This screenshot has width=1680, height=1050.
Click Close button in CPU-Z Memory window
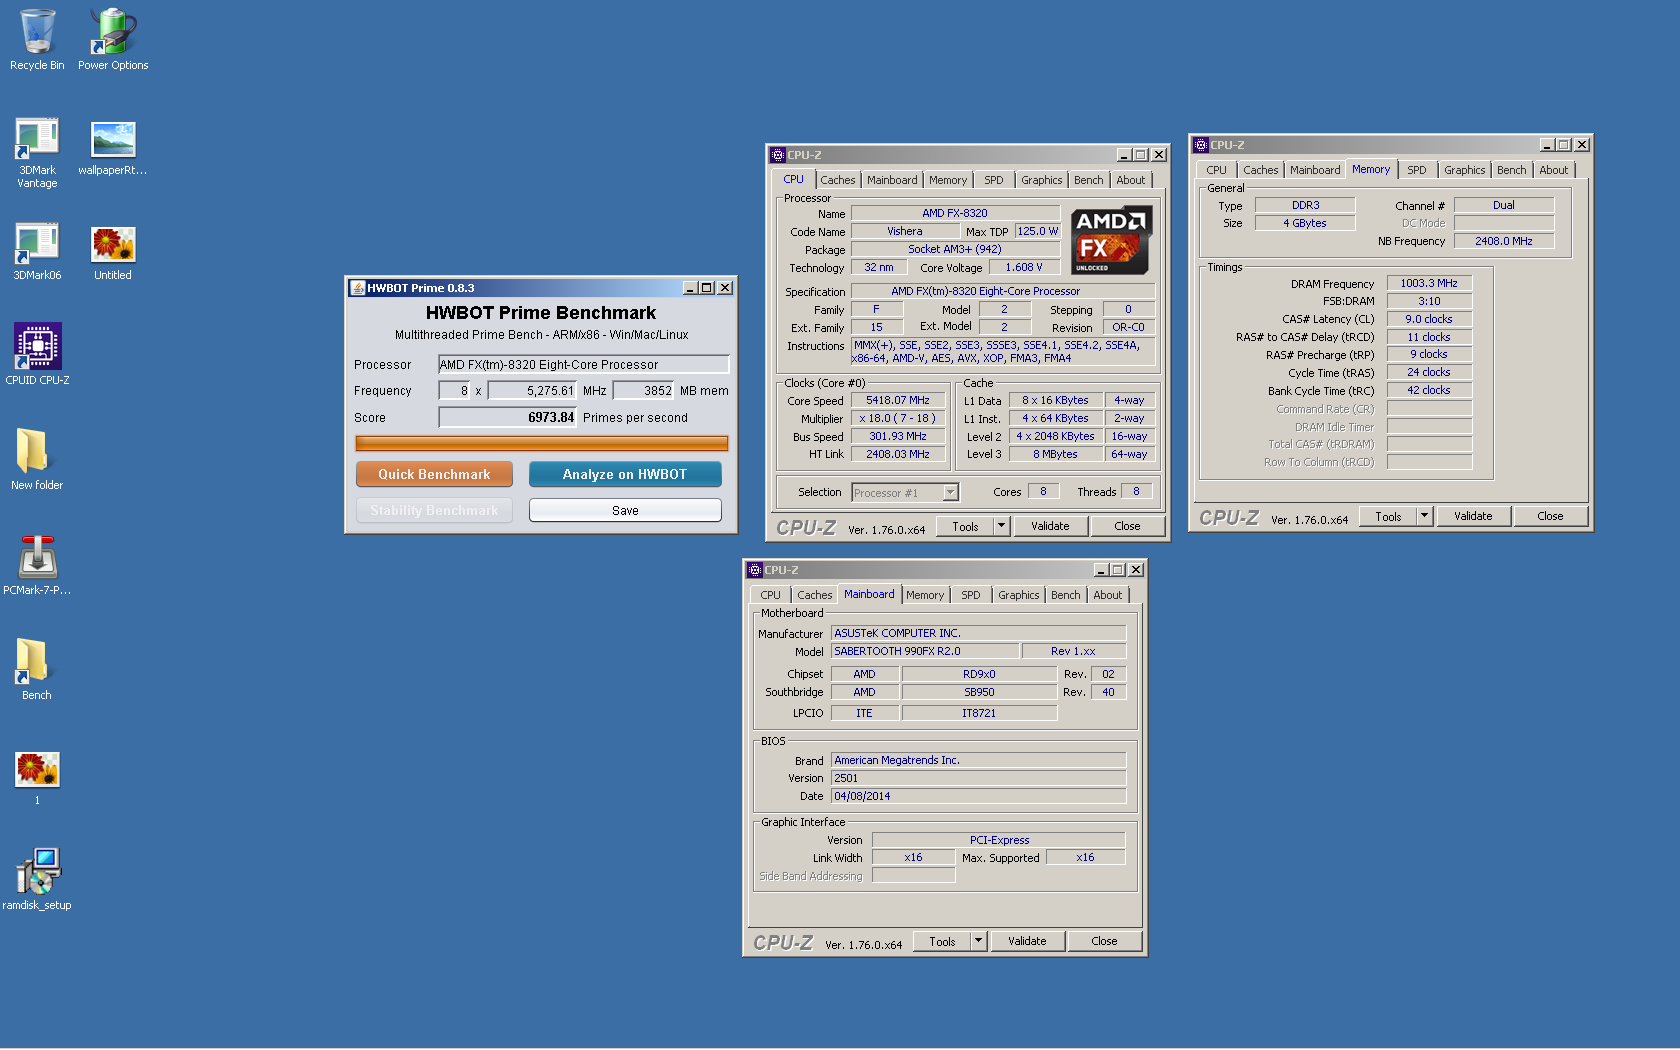pyautogui.click(x=1550, y=516)
